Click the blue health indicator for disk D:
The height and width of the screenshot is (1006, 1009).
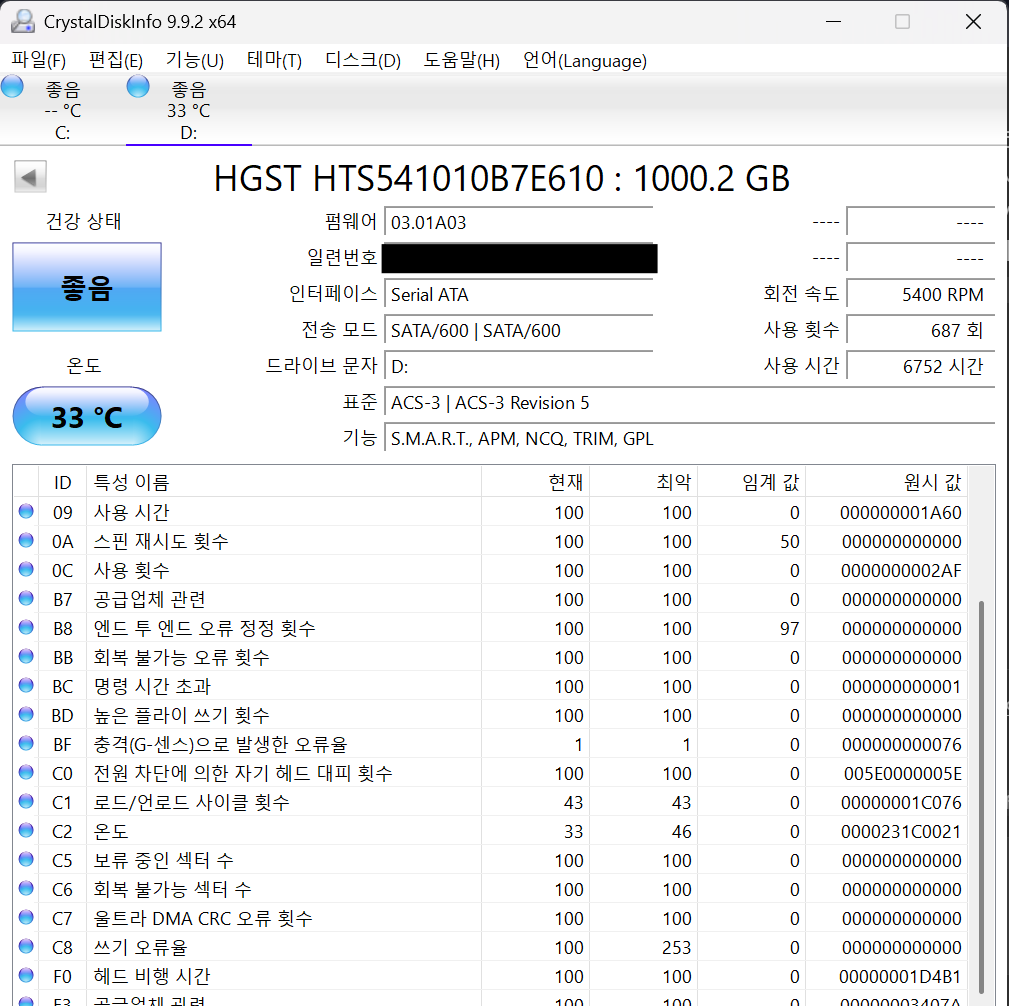tap(138, 86)
